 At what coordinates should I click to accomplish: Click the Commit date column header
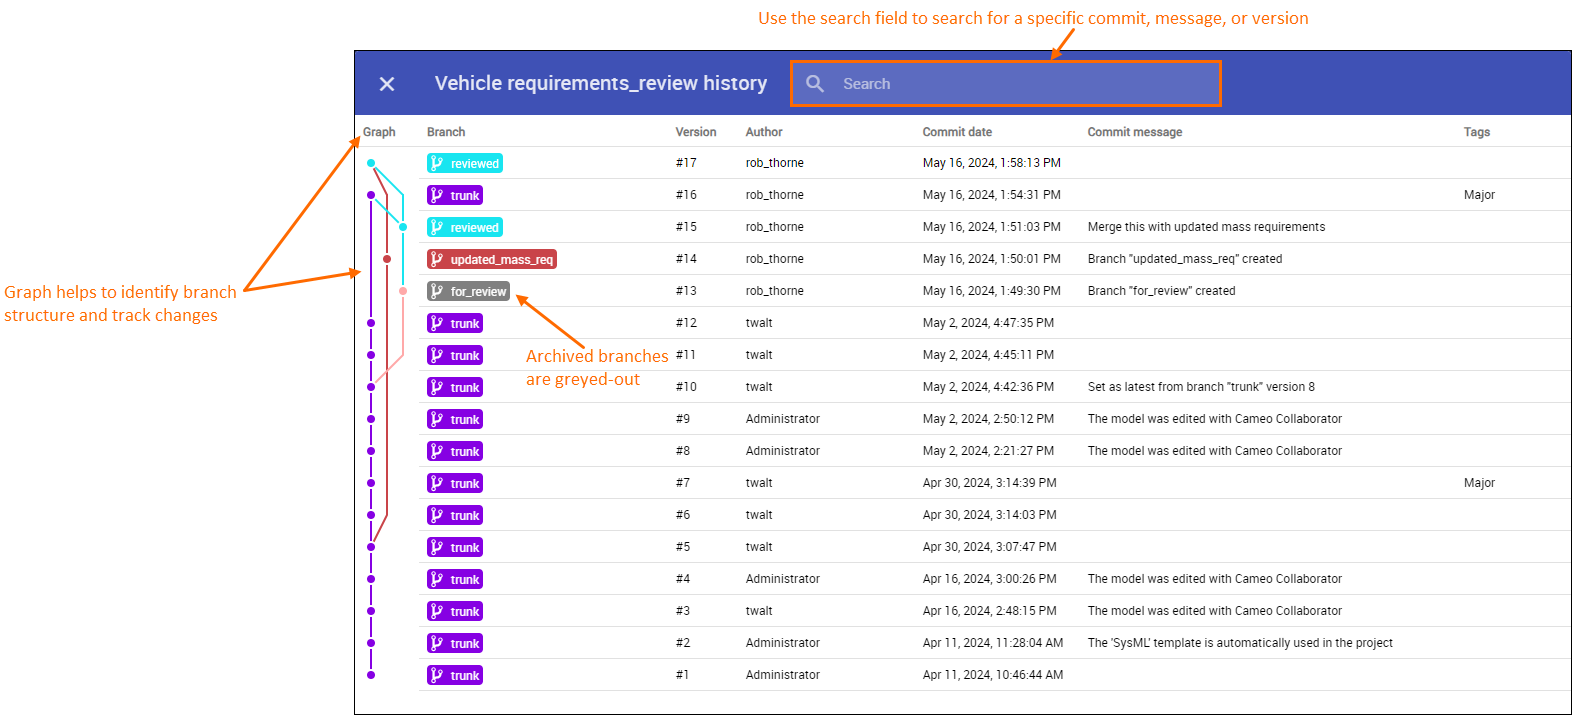957,132
